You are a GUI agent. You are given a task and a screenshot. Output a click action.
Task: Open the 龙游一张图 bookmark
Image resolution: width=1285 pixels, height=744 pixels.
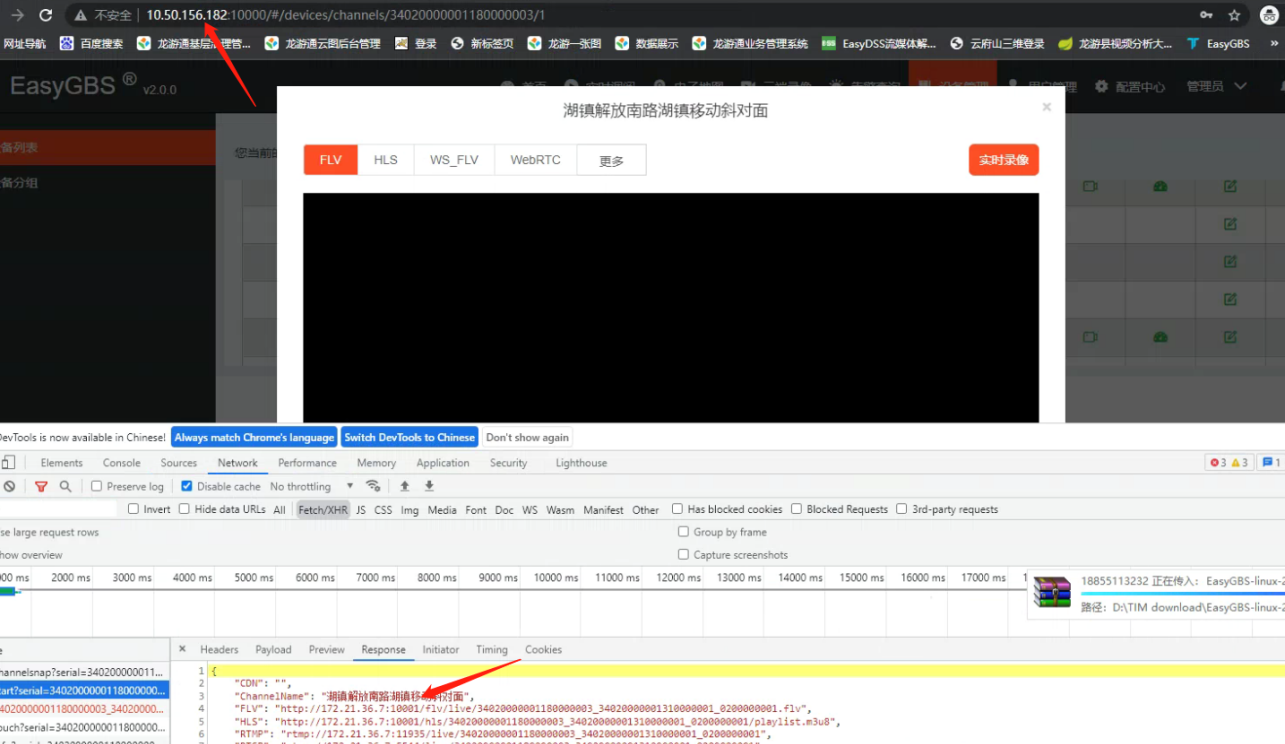(x=565, y=44)
